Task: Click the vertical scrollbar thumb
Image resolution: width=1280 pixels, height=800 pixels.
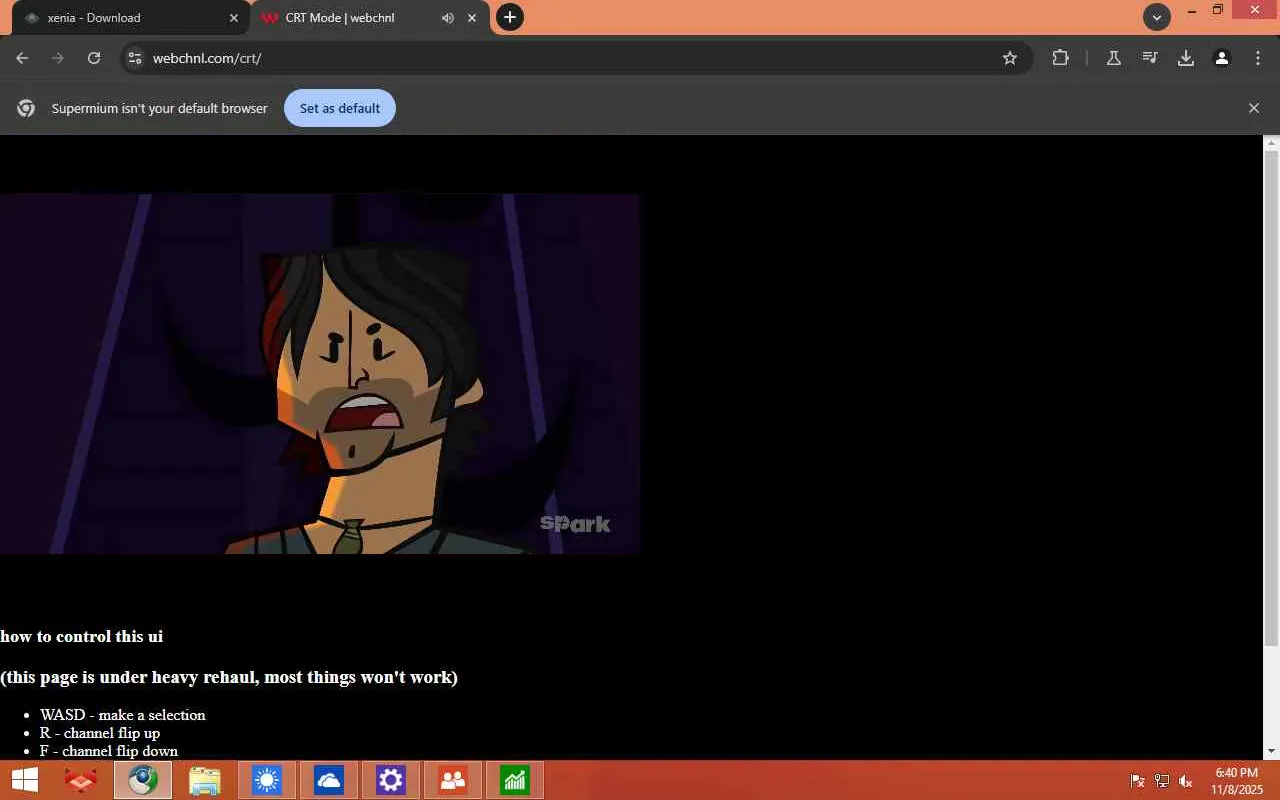Action: (1272, 398)
